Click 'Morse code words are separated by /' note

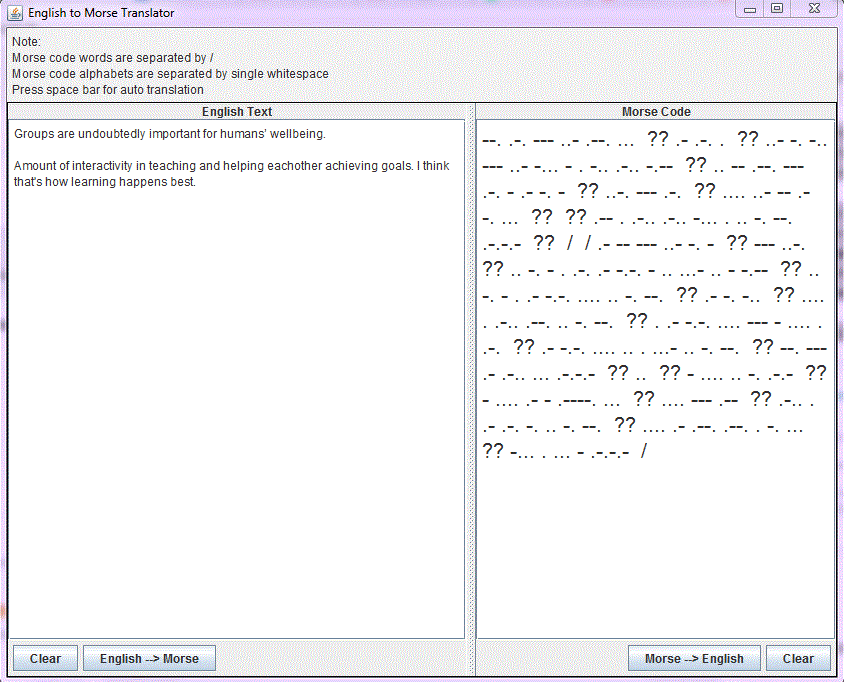pos(112,58)
